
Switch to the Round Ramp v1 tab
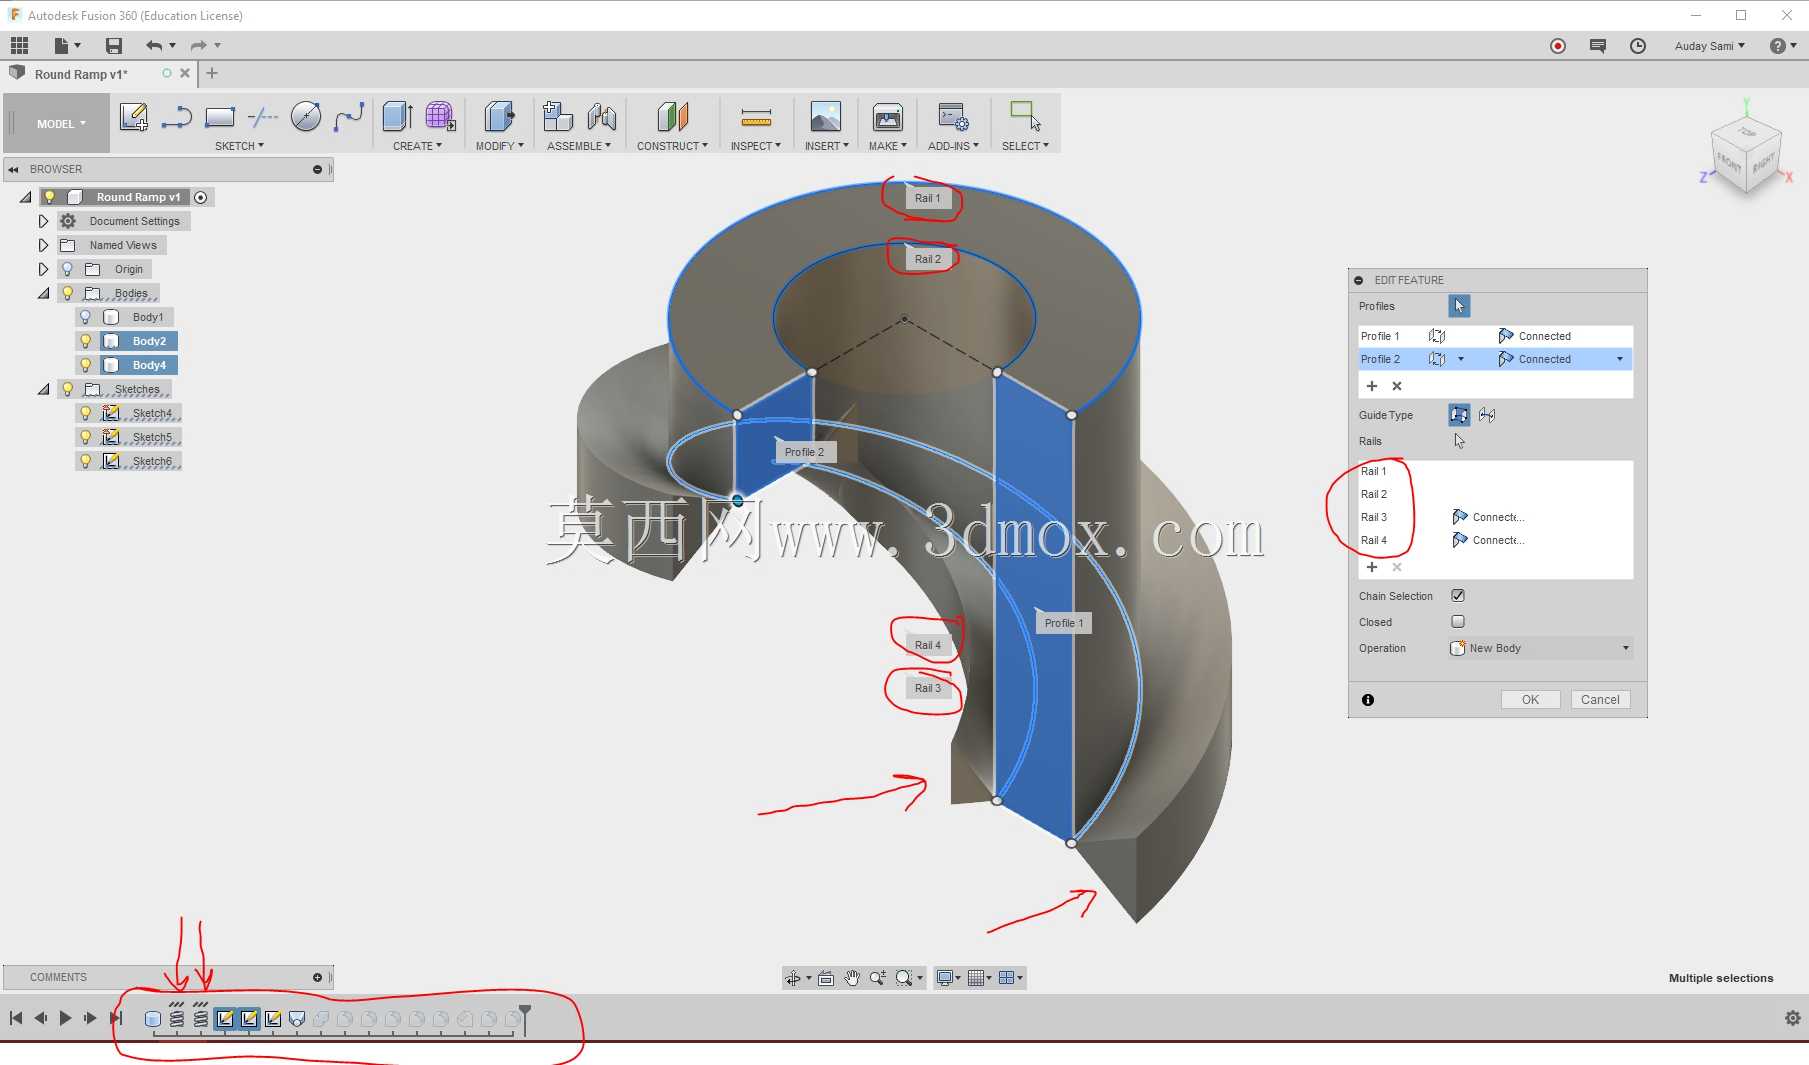(81, 74)
